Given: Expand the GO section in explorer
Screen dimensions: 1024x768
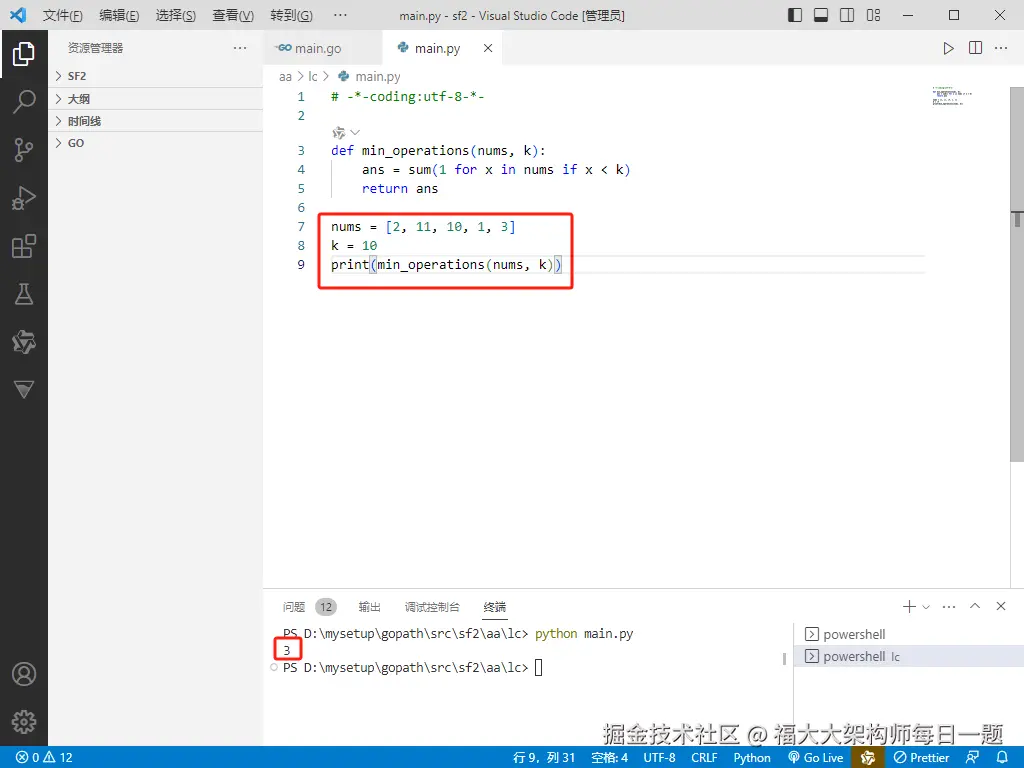Looking at the screenshot, I should (156, 143).
